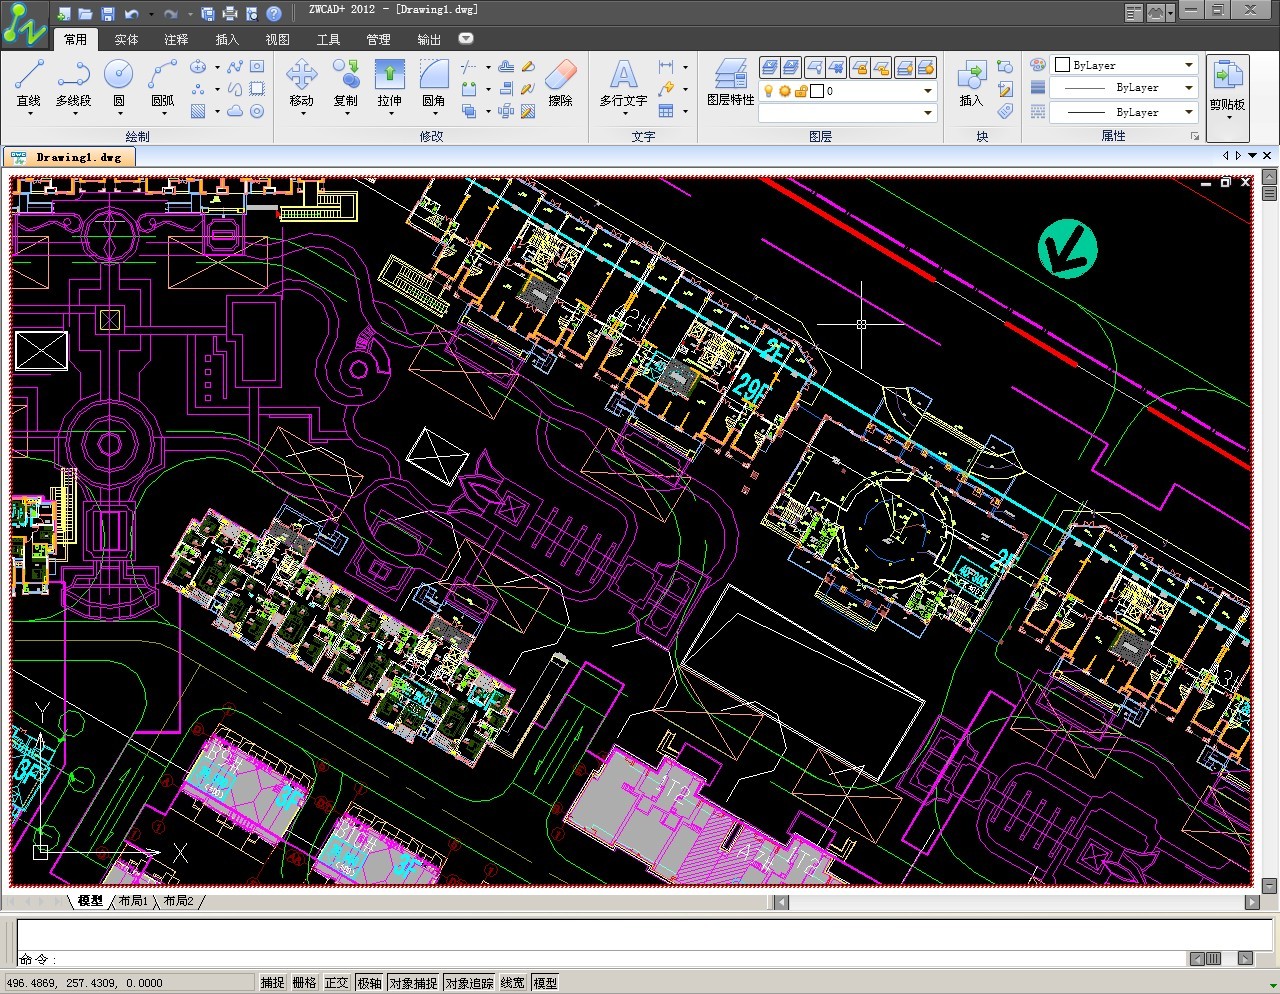Screen dimensions: 1280x994
Task: Toggle 对象捕捉 object snap in status bar
Action: click(413, 983)
